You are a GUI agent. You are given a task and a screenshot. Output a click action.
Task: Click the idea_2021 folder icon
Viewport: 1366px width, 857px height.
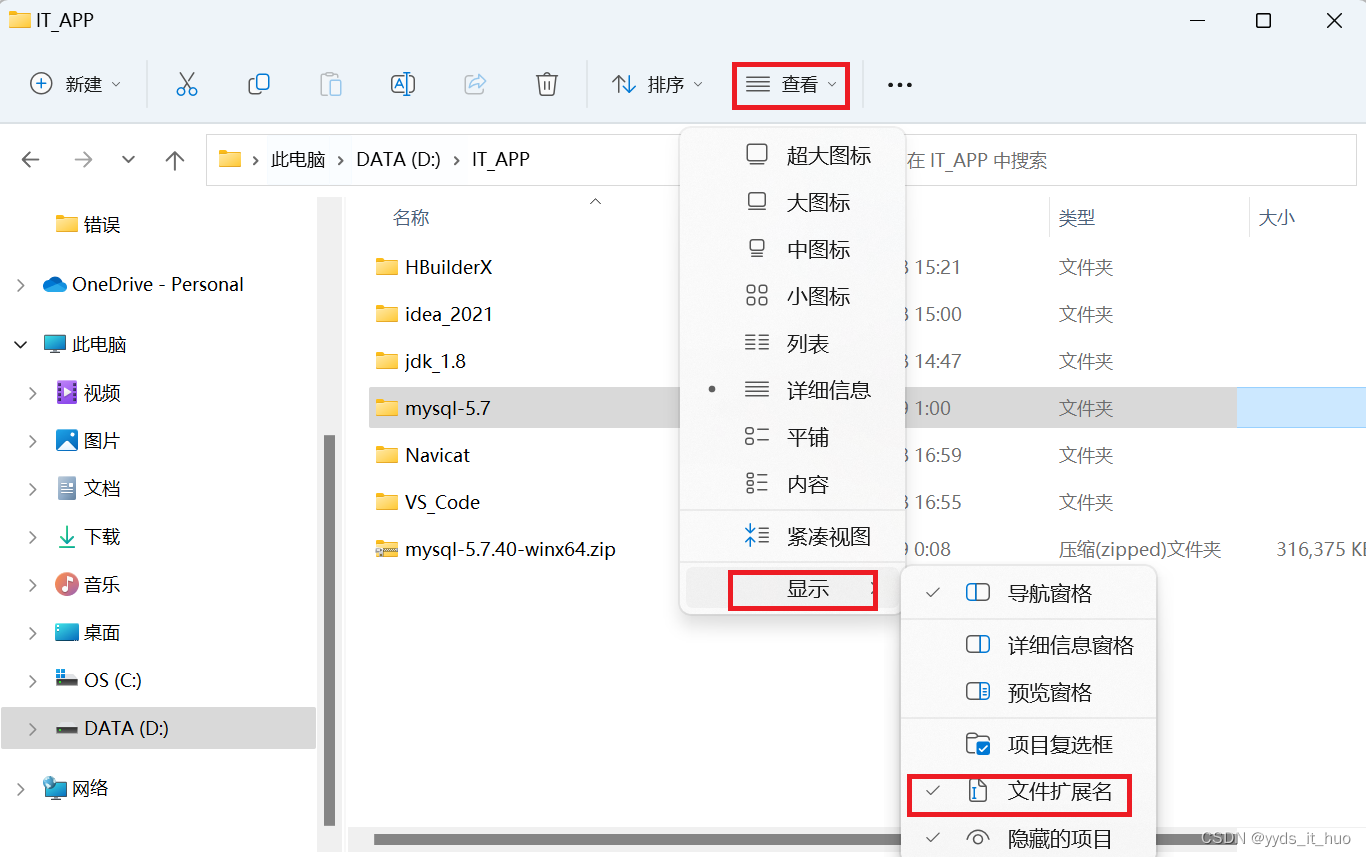coord(387,314)
